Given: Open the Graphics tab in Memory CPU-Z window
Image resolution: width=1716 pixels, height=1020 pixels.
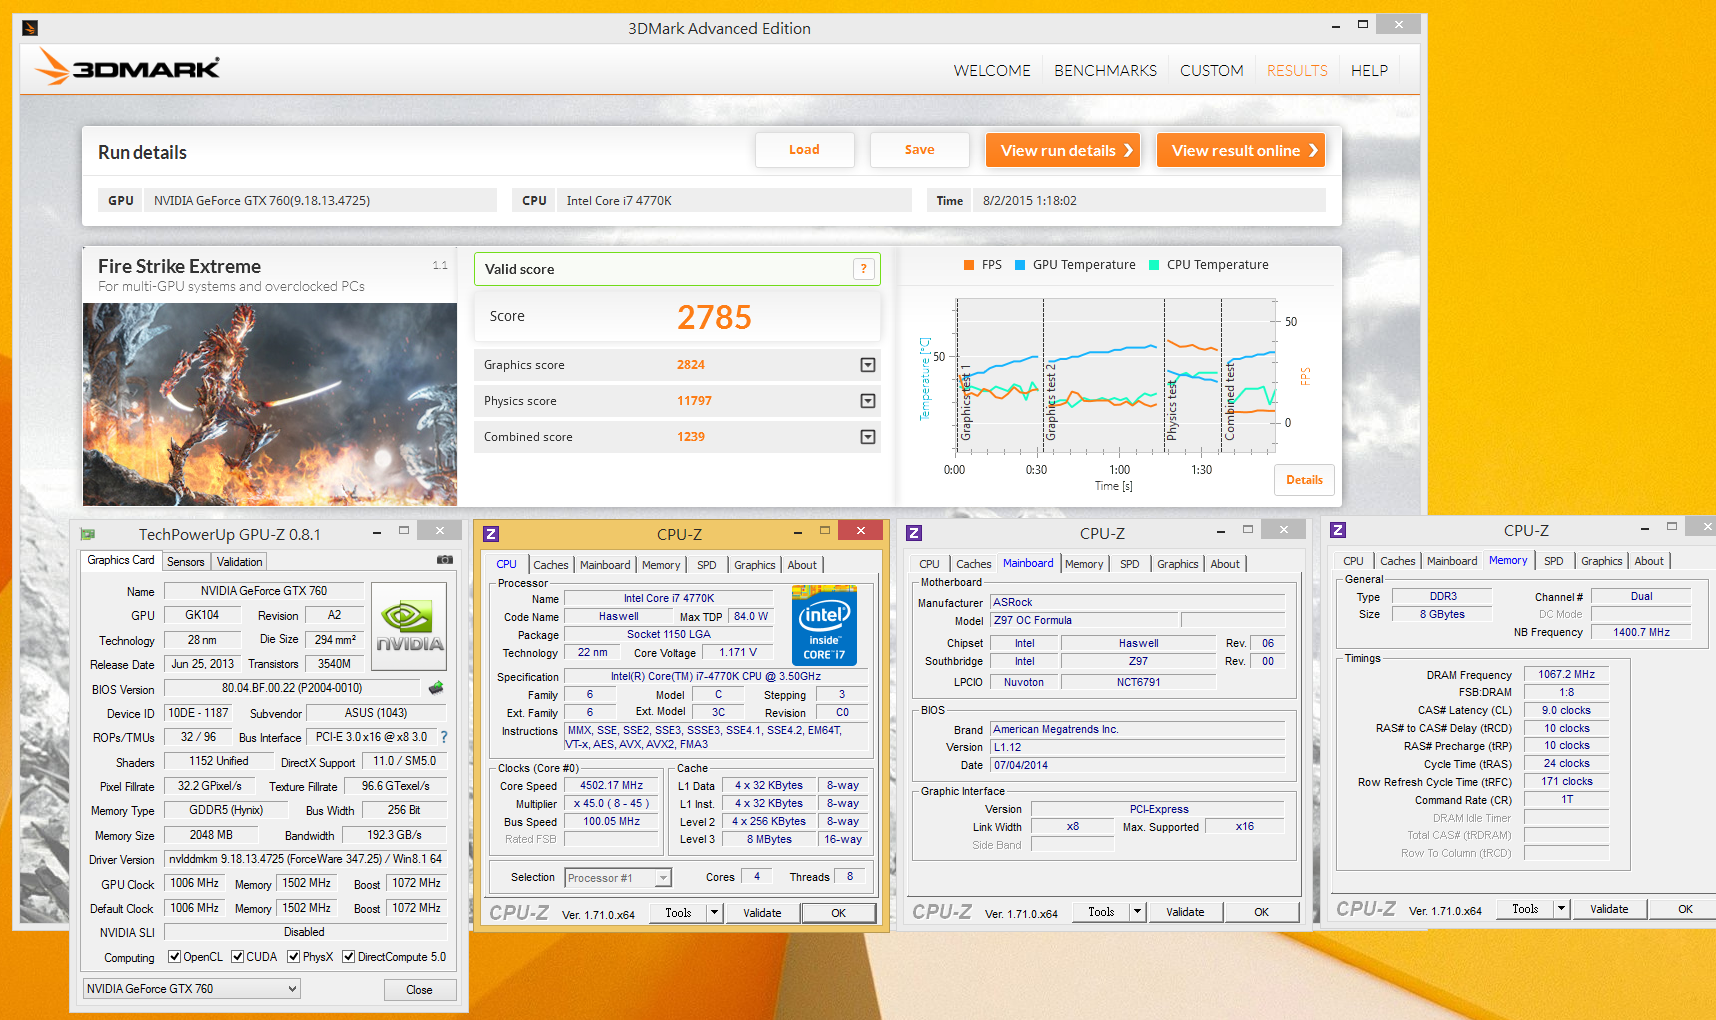Looking at the screenshot, I should tap(1601, 561).
